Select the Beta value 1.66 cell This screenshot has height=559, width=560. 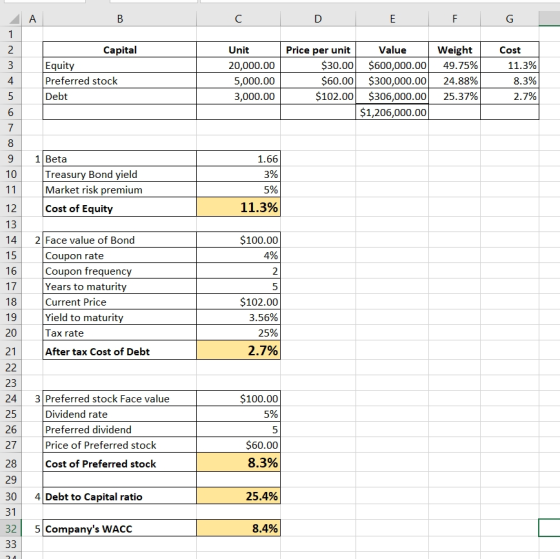coord(238,159)
